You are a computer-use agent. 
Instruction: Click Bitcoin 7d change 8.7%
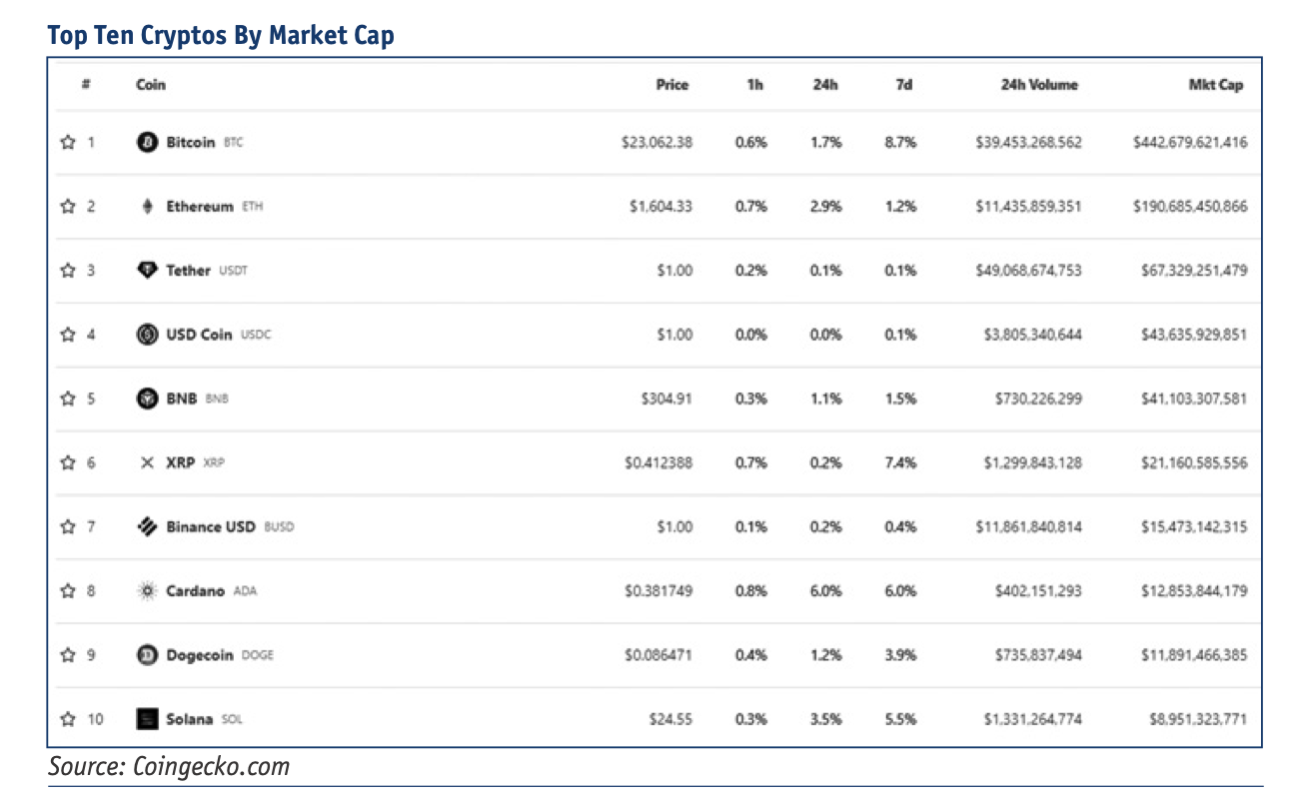point(901,143)
